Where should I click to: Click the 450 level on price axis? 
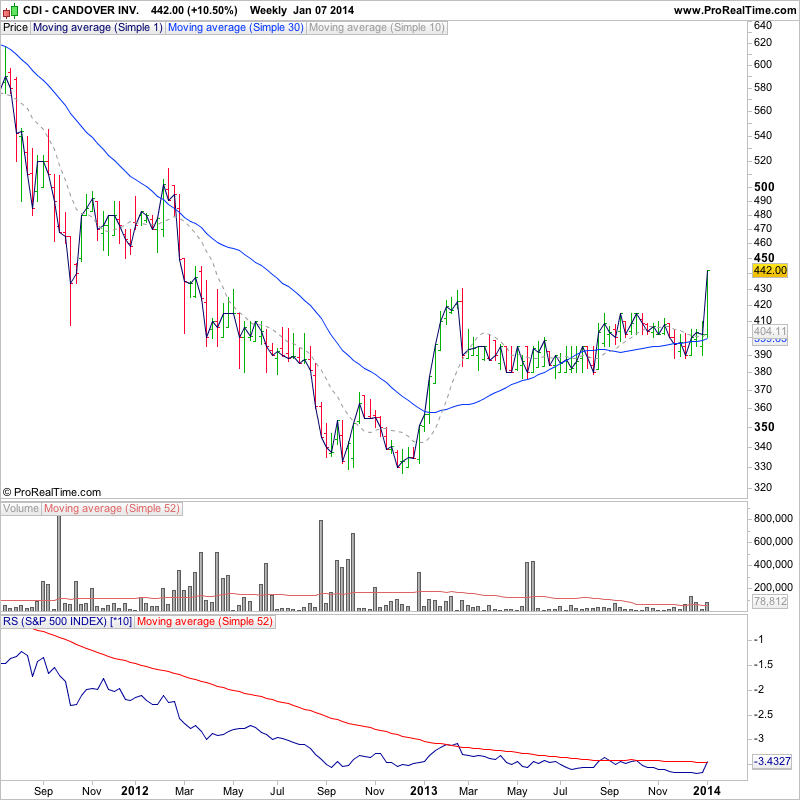coord(764,258)
